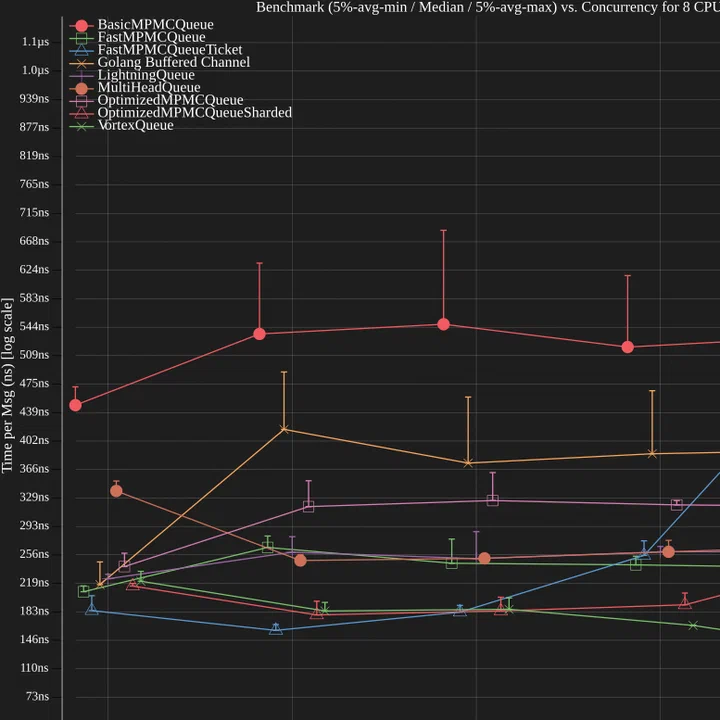Click Golang Buffered Channel peak marker near 415ns
The width and height of the screenshot is (720, 720).
pos(284,429)
